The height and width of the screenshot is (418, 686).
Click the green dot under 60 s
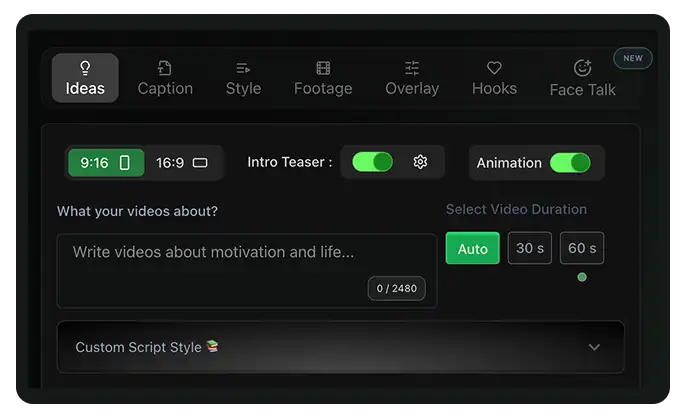point(582,277)
